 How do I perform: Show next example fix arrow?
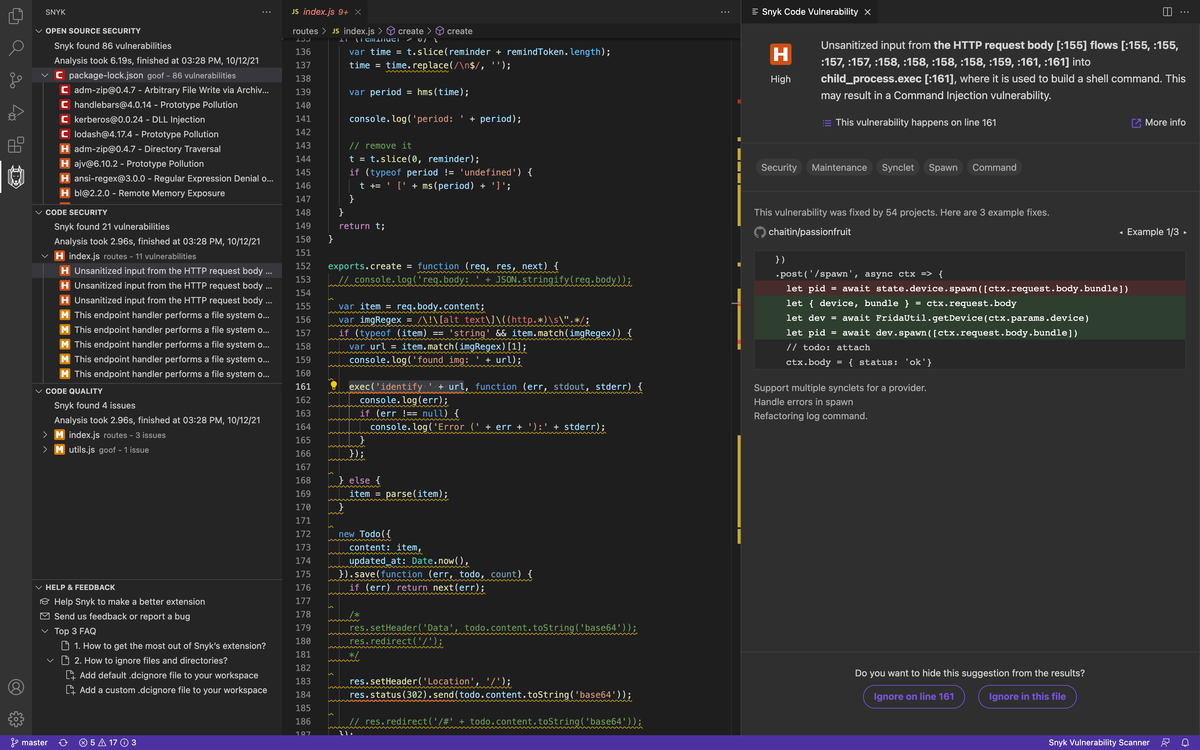tap(1185, 232)
